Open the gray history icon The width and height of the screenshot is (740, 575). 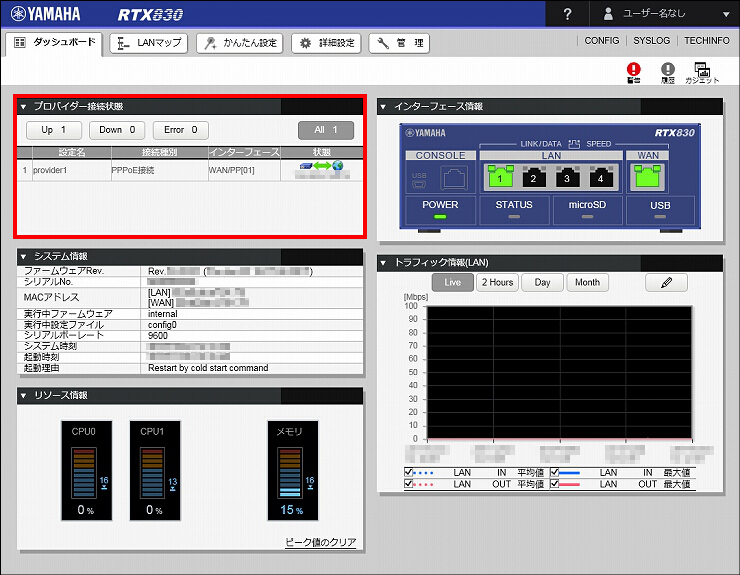[667, 73]
